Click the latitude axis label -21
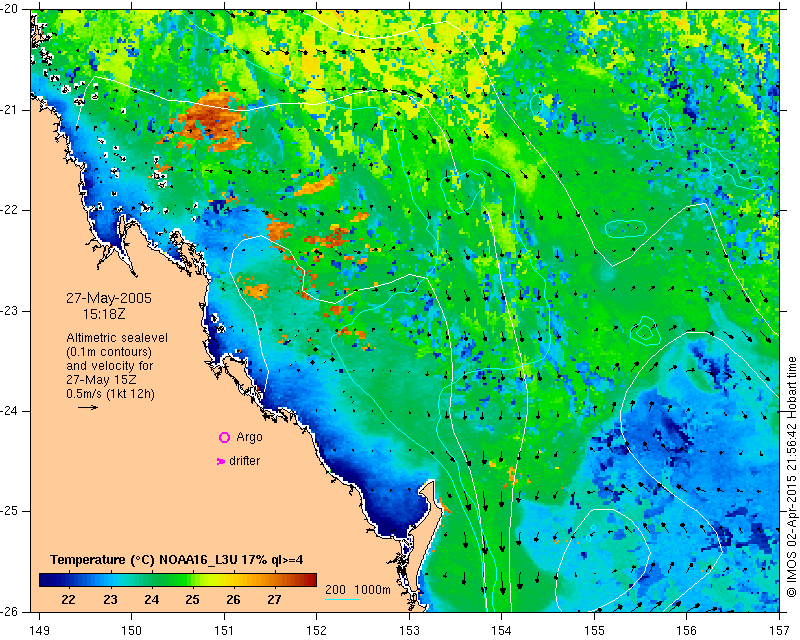The width and height of the screenshot is (800, 640). [10, 110]
